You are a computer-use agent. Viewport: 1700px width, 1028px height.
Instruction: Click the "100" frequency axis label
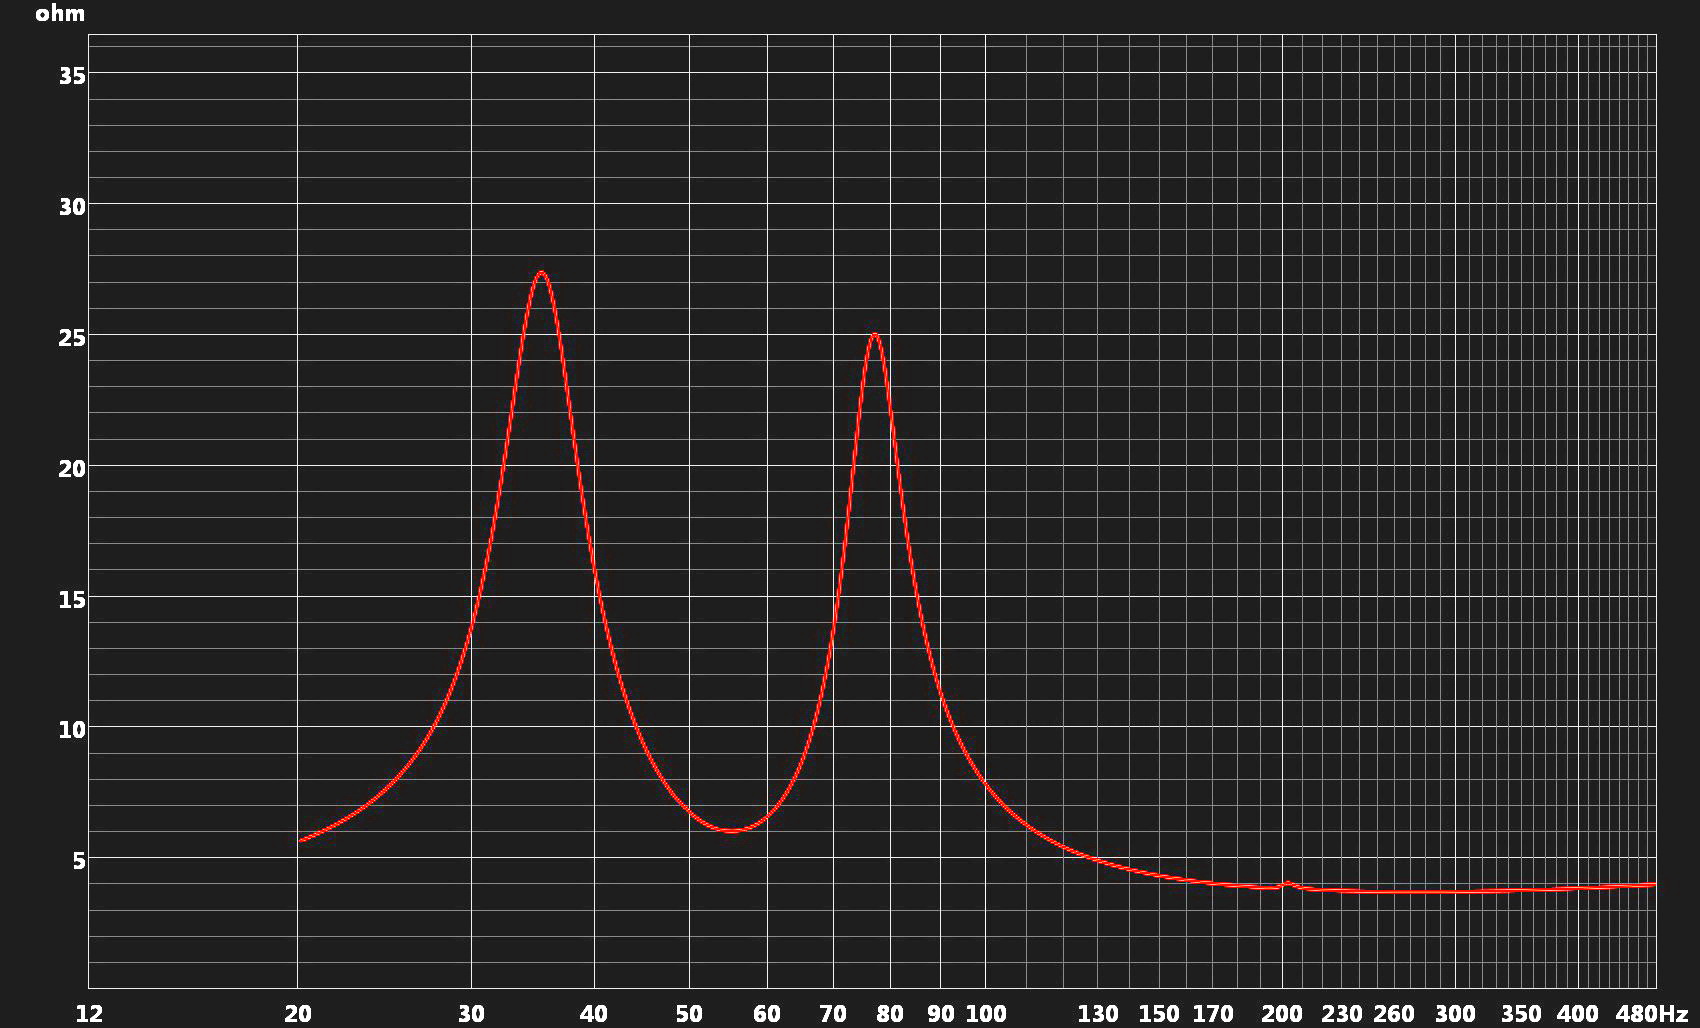[x=986, y=1014]
